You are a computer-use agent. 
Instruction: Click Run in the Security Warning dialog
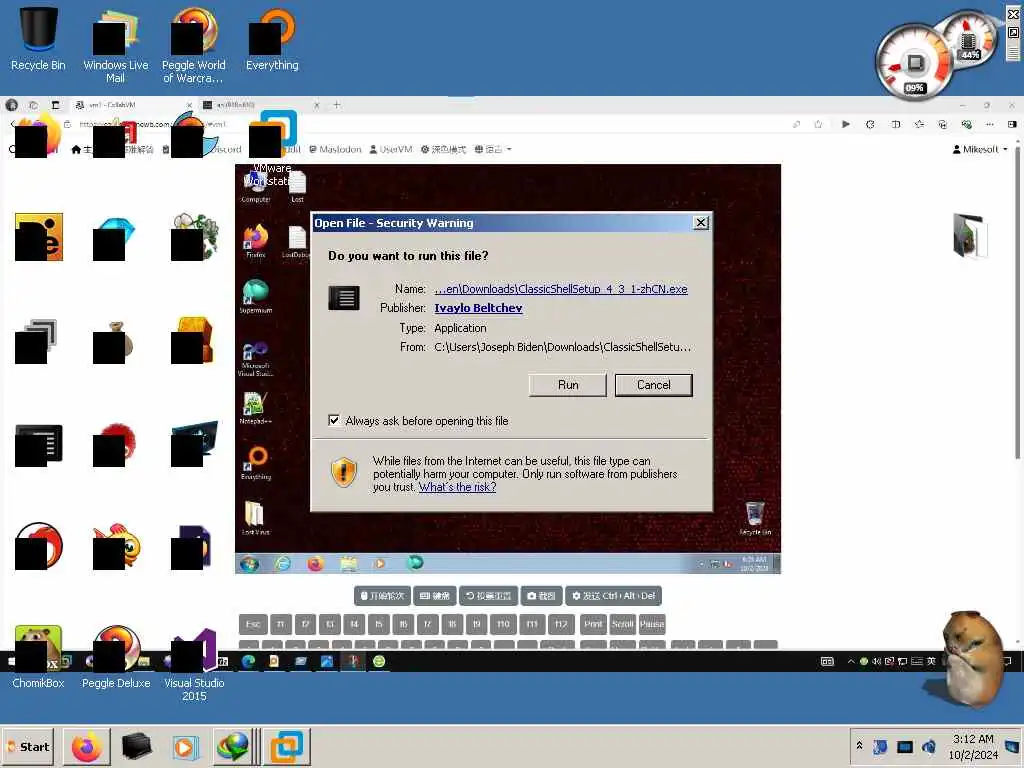(x=568, y=385)
